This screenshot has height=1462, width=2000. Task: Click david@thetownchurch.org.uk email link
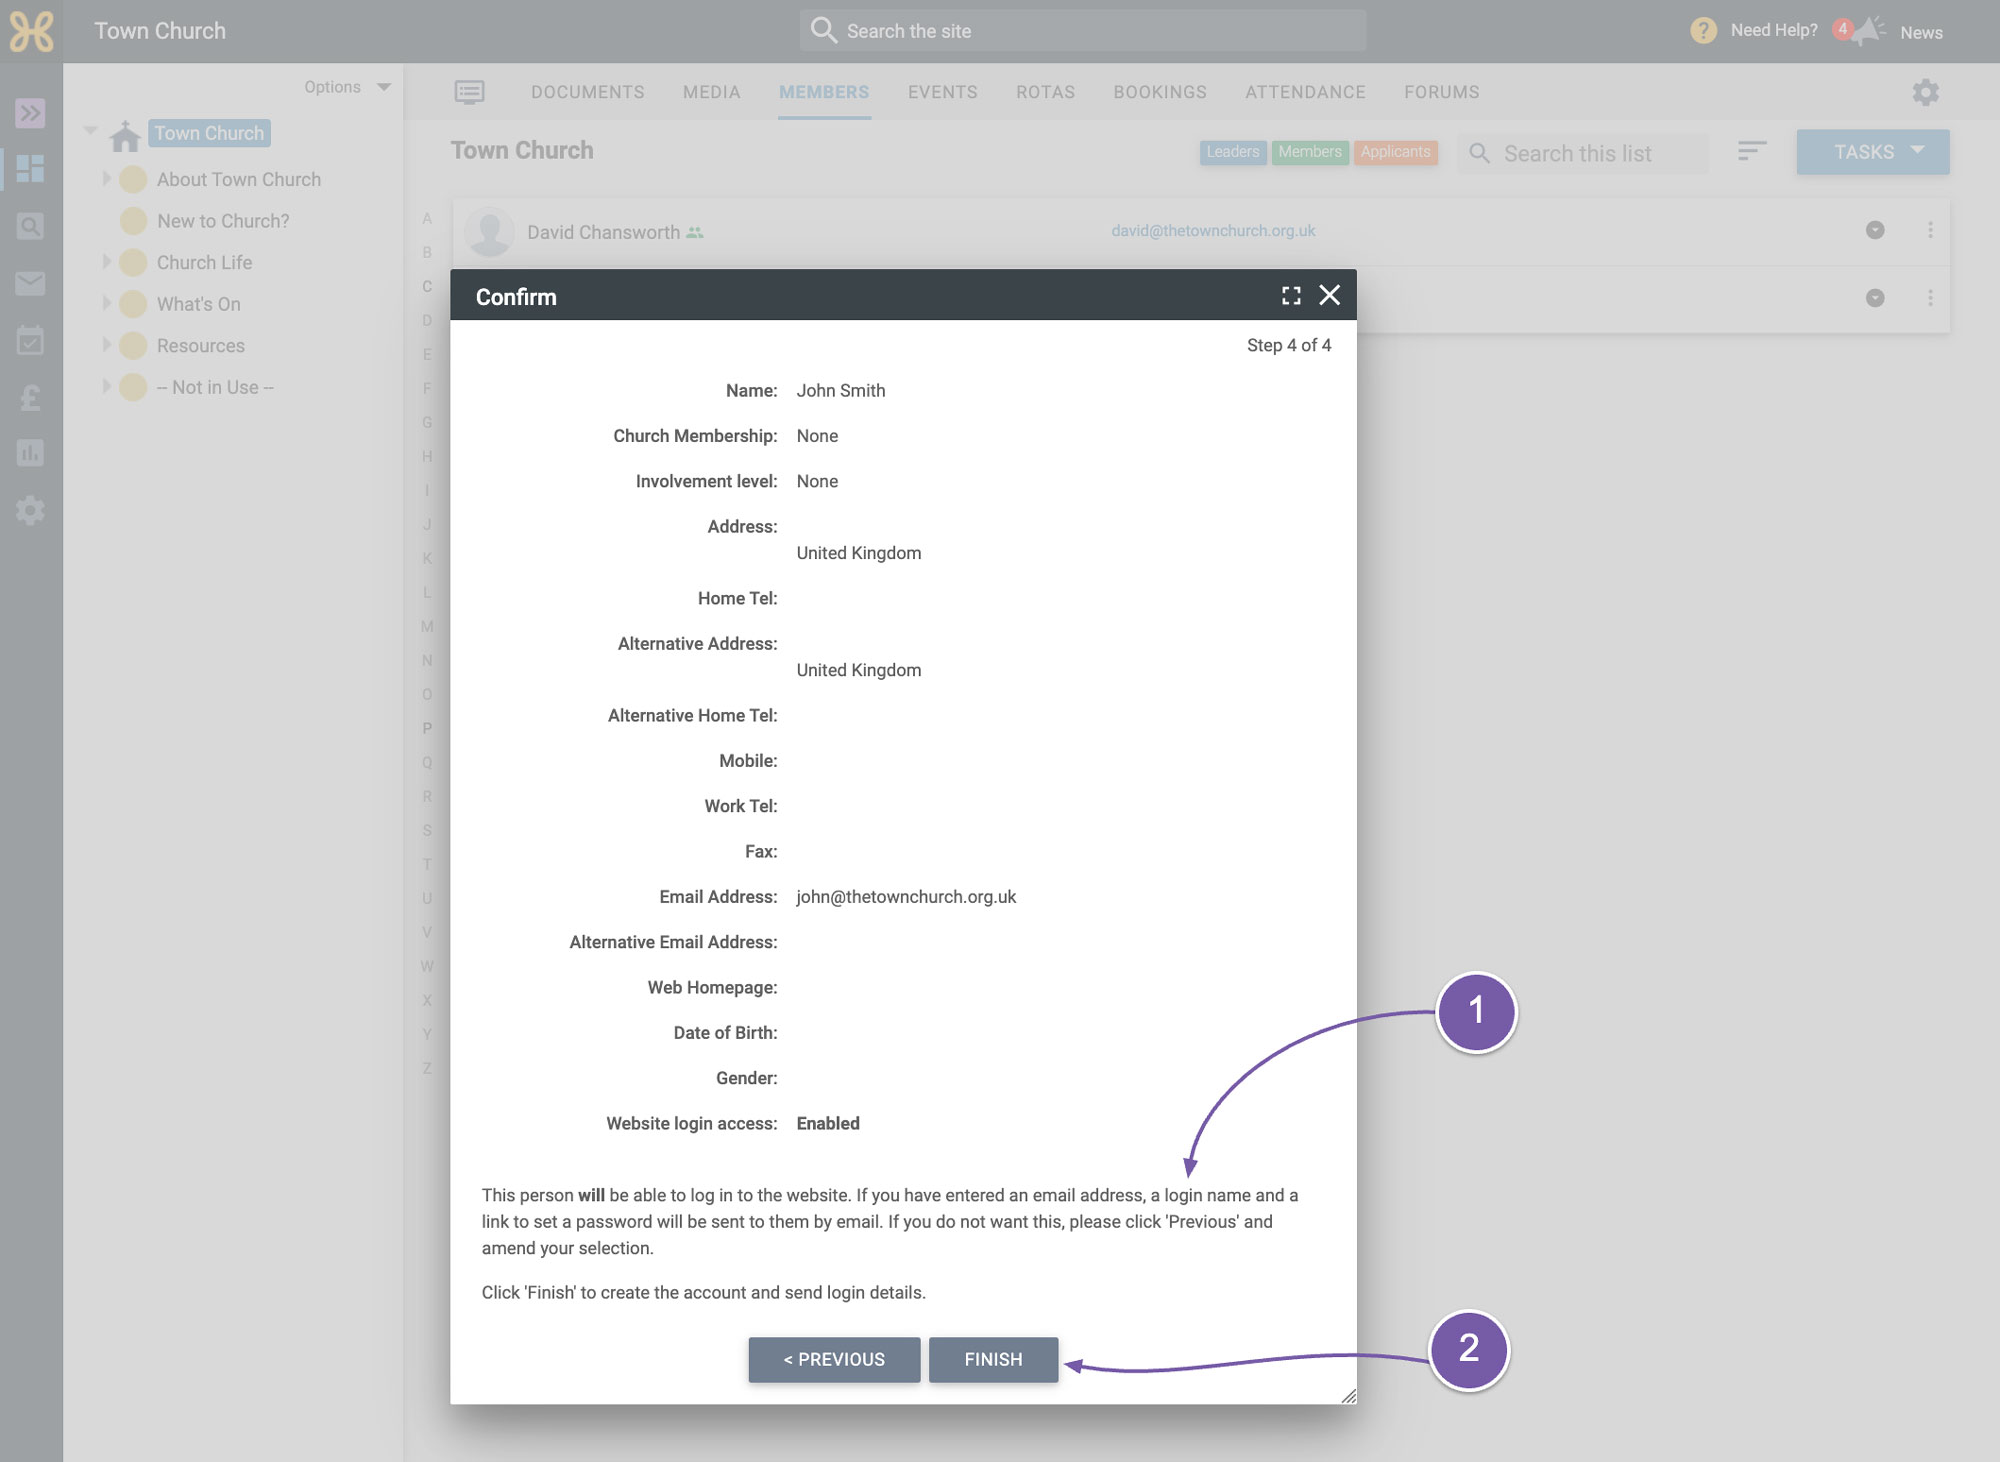click(1213, 231)
